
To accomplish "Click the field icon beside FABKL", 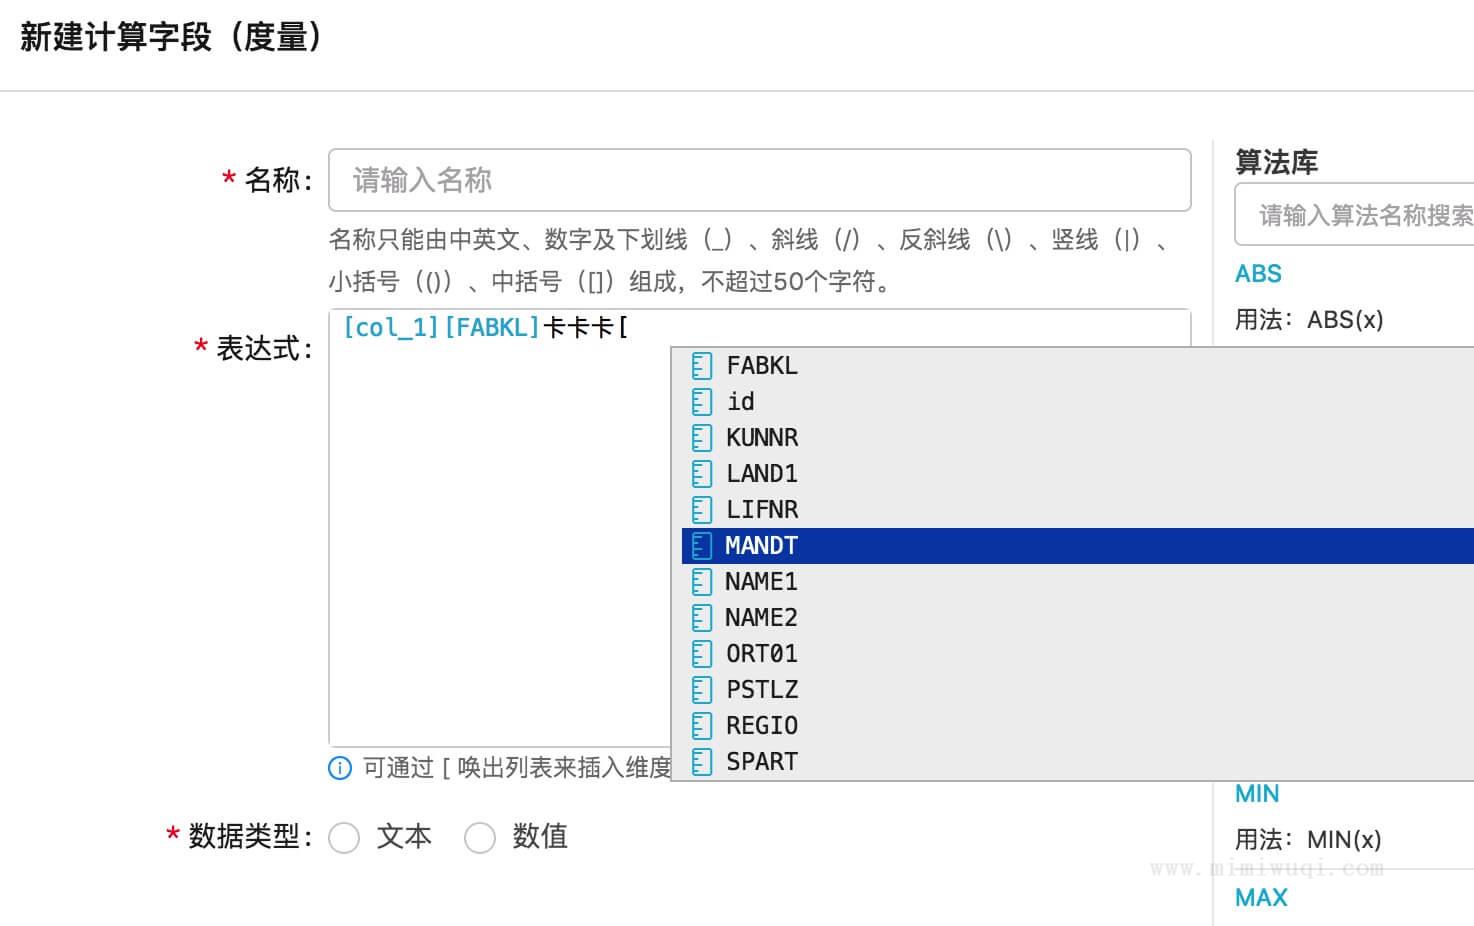I will 702,366.
